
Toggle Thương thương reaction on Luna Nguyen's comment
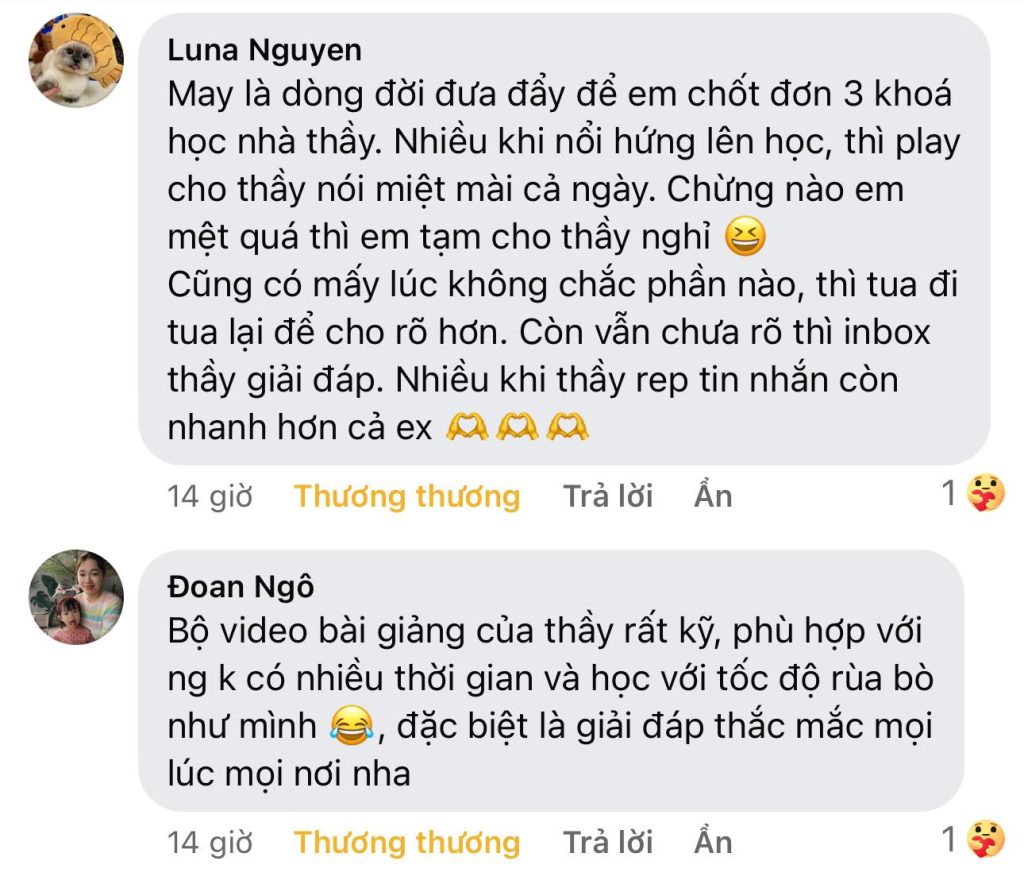coord(407,496)
